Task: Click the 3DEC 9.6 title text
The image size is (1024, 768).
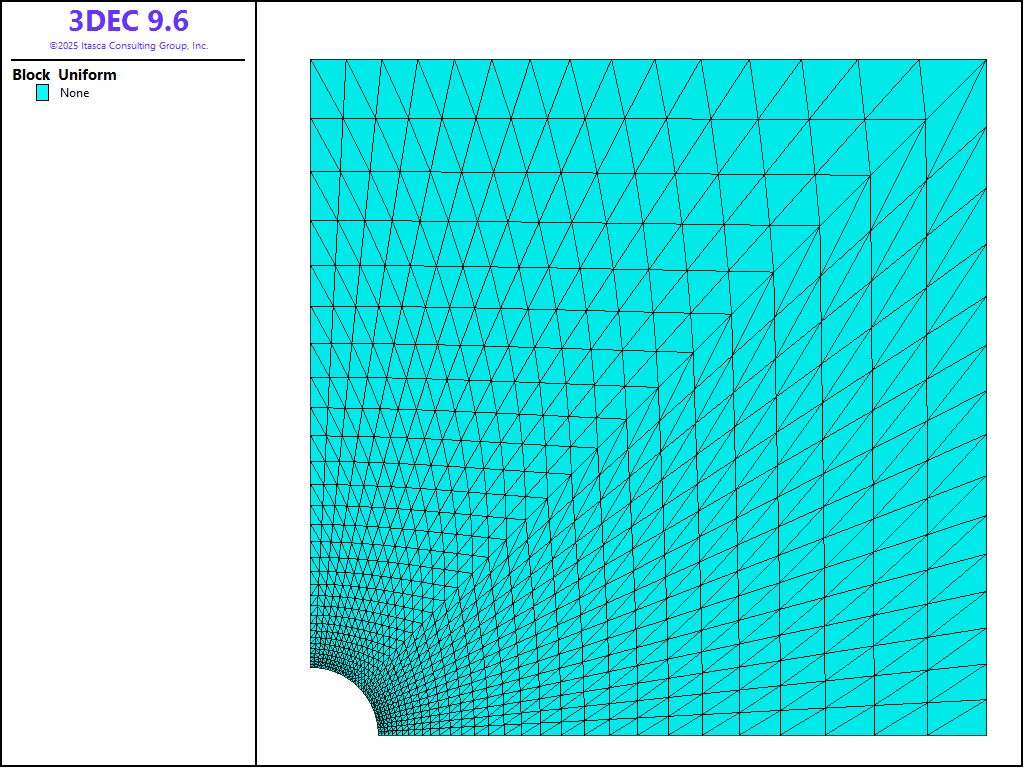Action: click(x=128, y=21)
